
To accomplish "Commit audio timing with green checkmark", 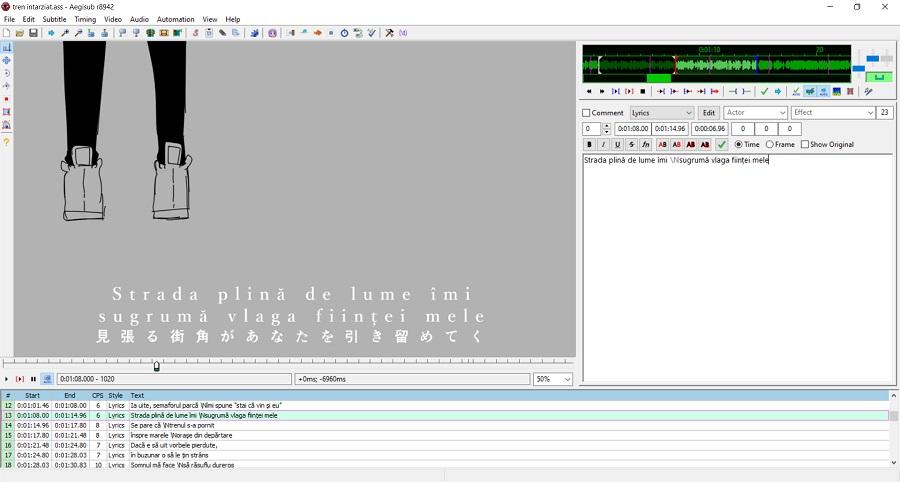I will coord(764,92).
